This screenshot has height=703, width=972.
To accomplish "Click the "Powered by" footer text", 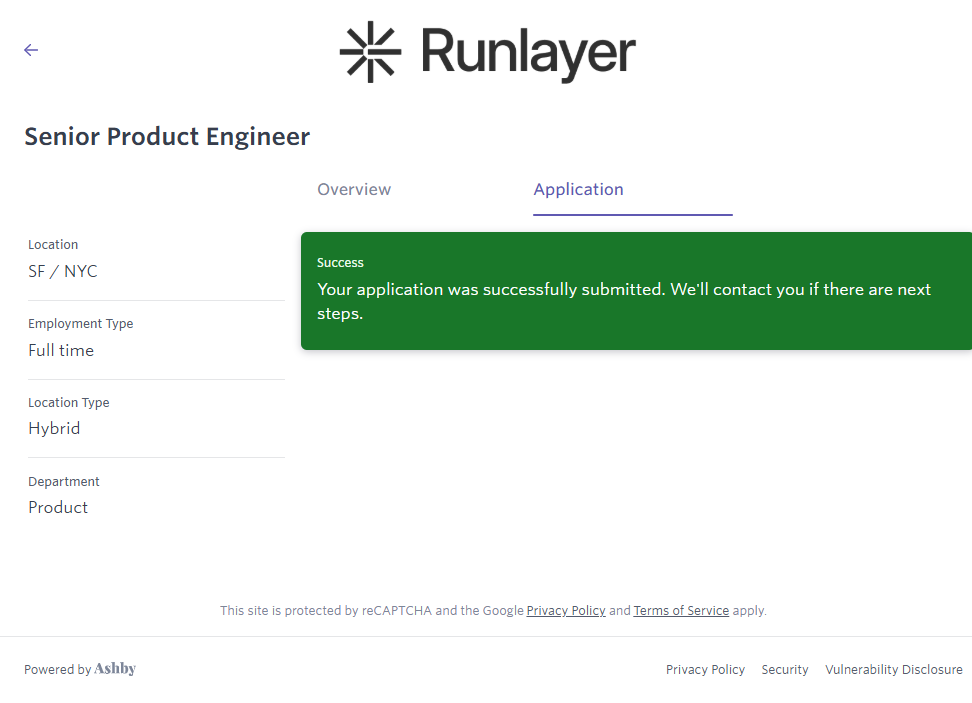I will click(x=57, y=670).
